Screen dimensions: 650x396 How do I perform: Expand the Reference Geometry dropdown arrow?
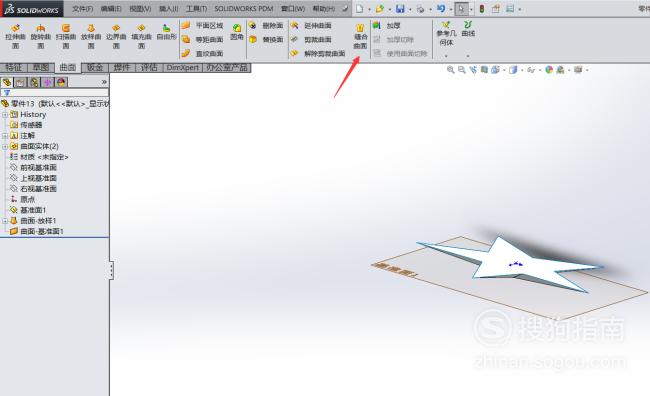[446, 56]
